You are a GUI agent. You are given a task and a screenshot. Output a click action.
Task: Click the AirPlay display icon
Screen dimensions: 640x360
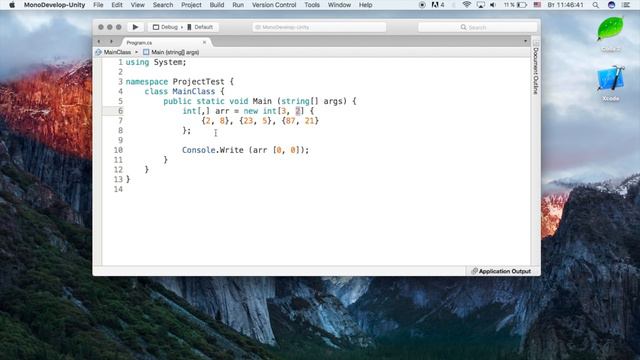tap(480, 5)
